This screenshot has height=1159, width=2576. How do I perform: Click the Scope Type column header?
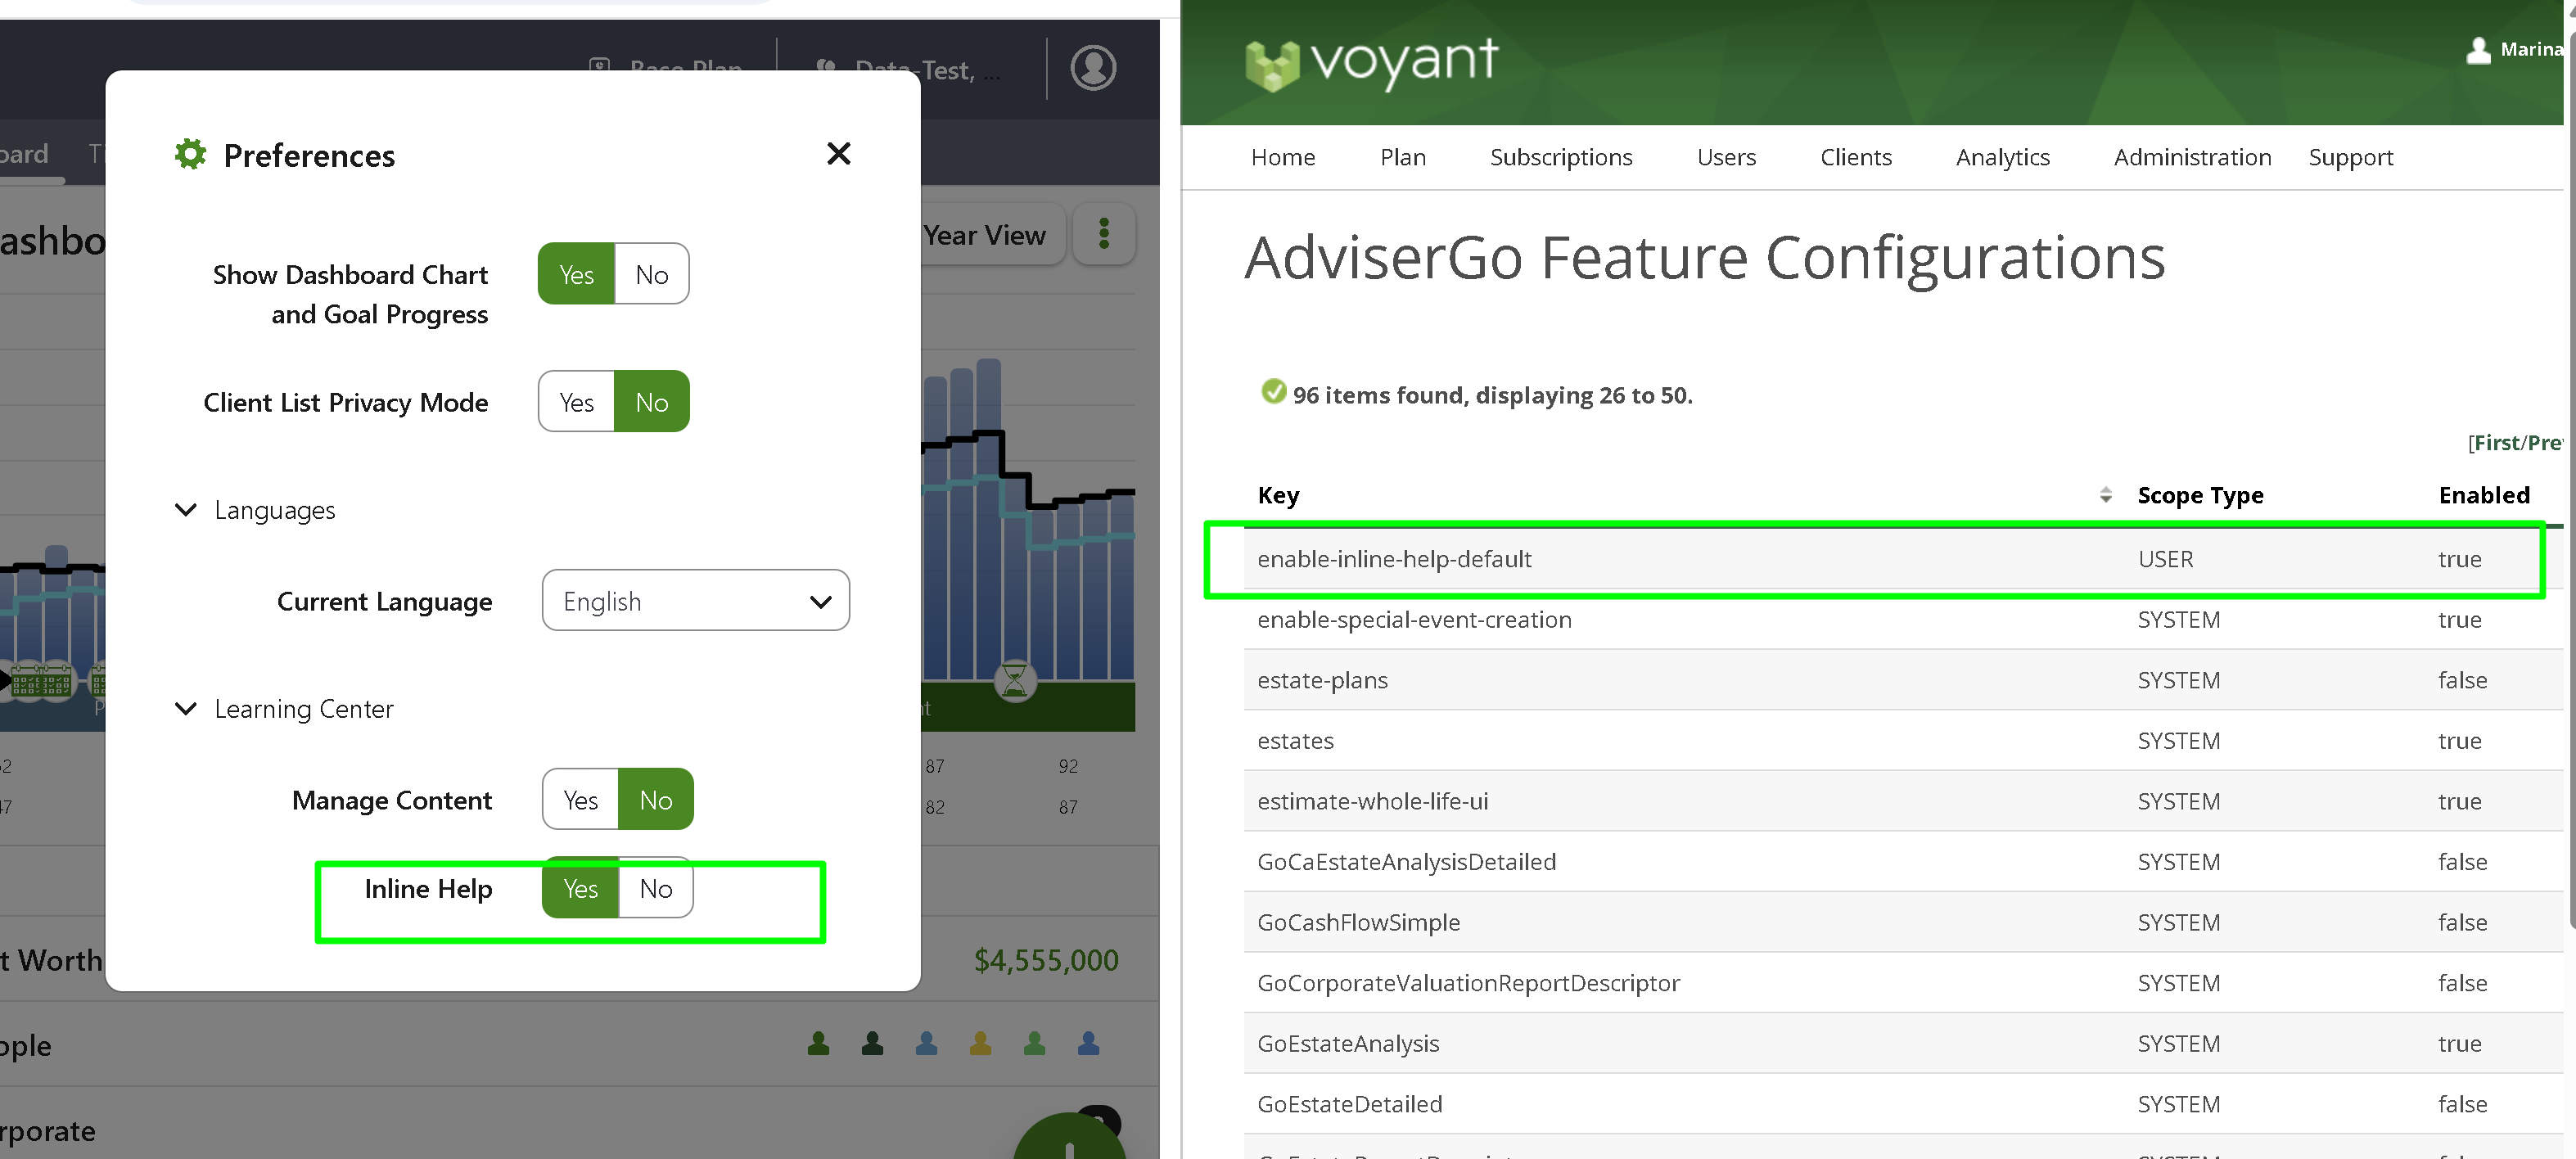tap(2200, 495)
